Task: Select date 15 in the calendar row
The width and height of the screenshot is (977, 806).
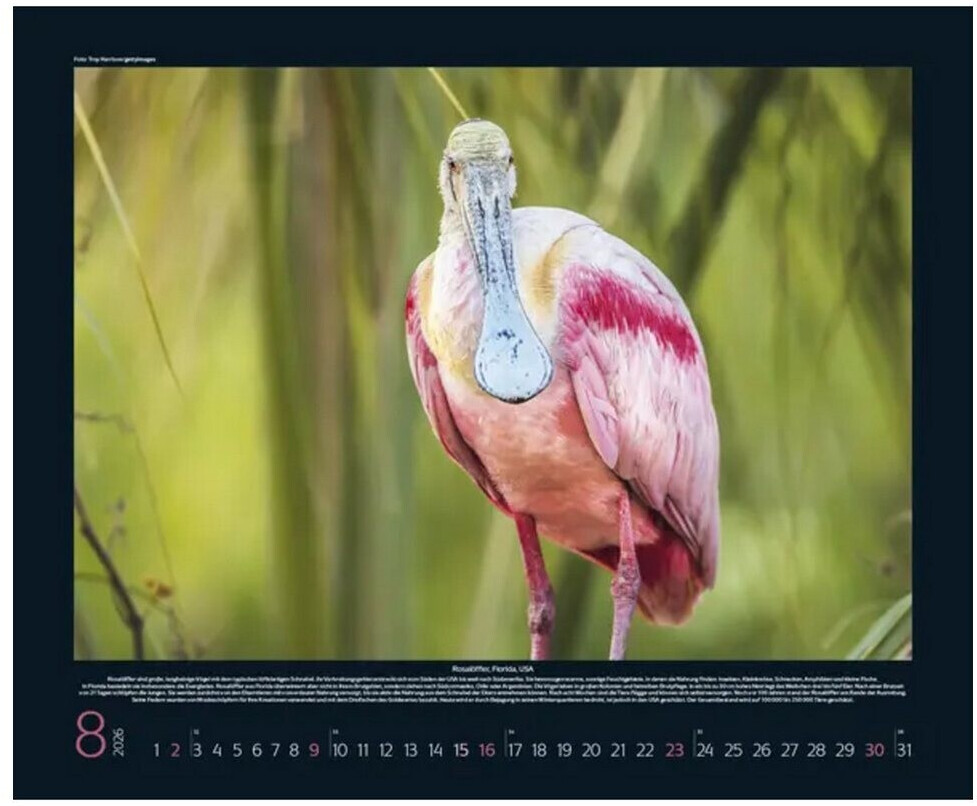Action: pyautogui.click(x=461, y=750)
